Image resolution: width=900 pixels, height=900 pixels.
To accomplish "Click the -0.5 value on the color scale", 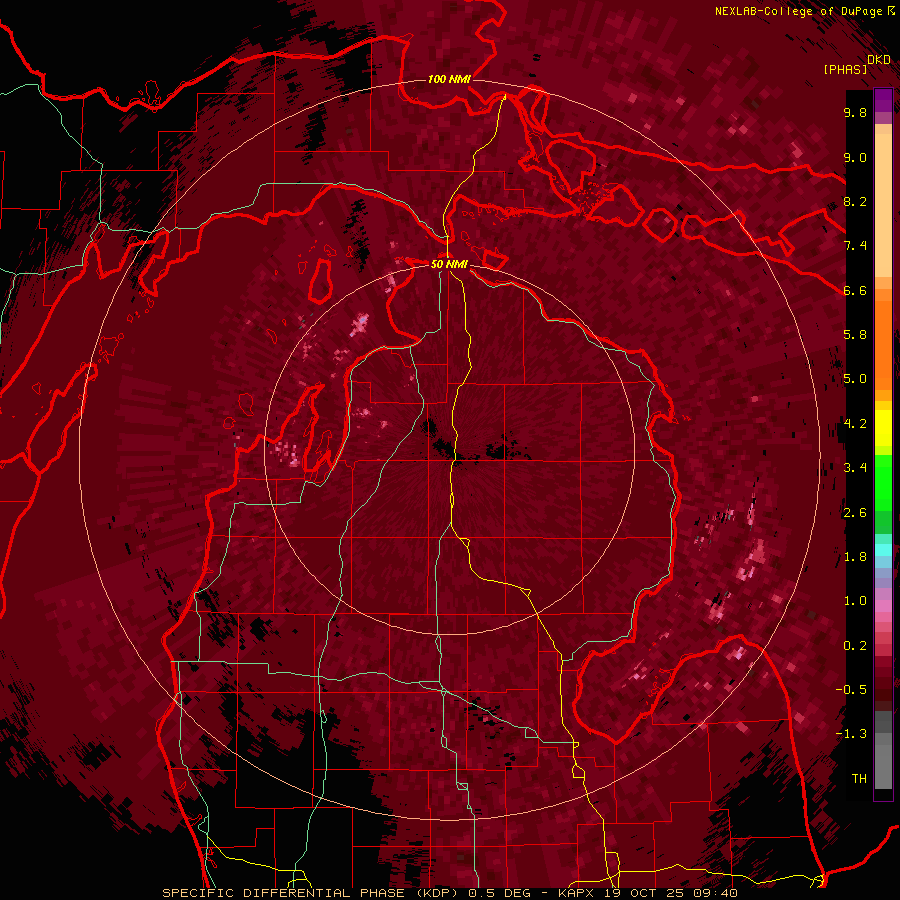I will pyautogui.click(x=851, y=690).
